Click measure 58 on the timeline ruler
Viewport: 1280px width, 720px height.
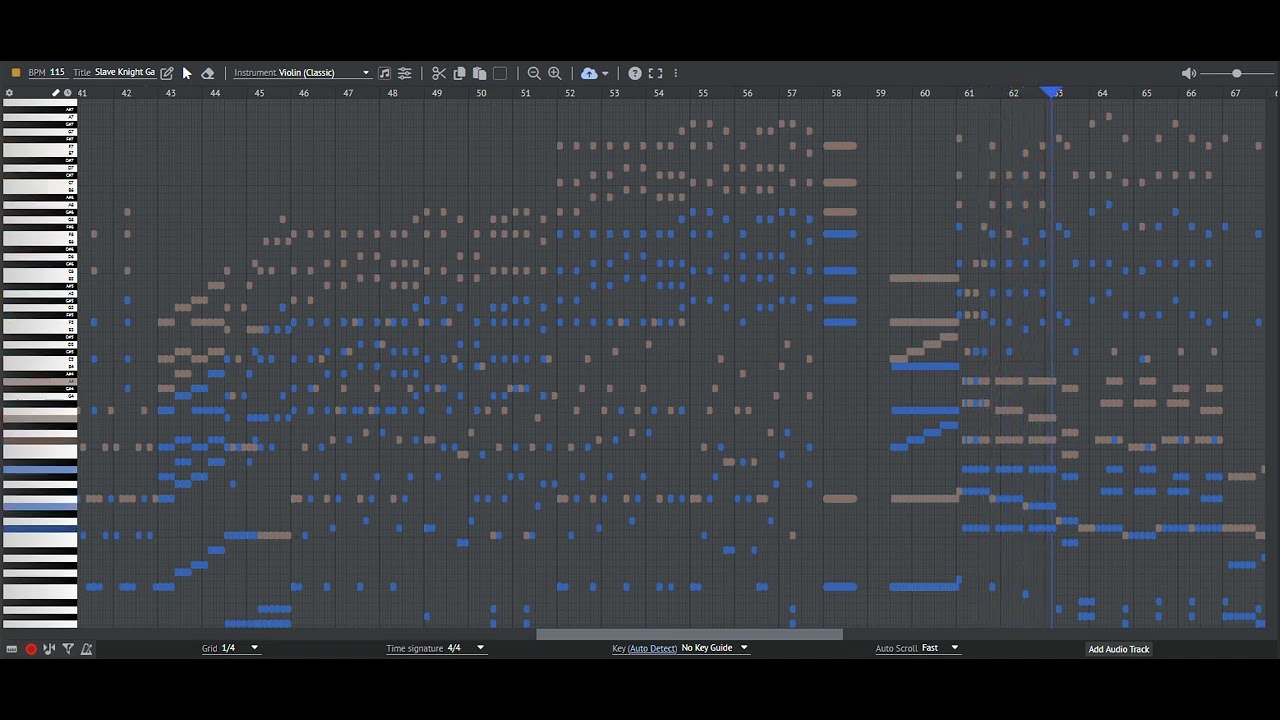click(836, 93)
